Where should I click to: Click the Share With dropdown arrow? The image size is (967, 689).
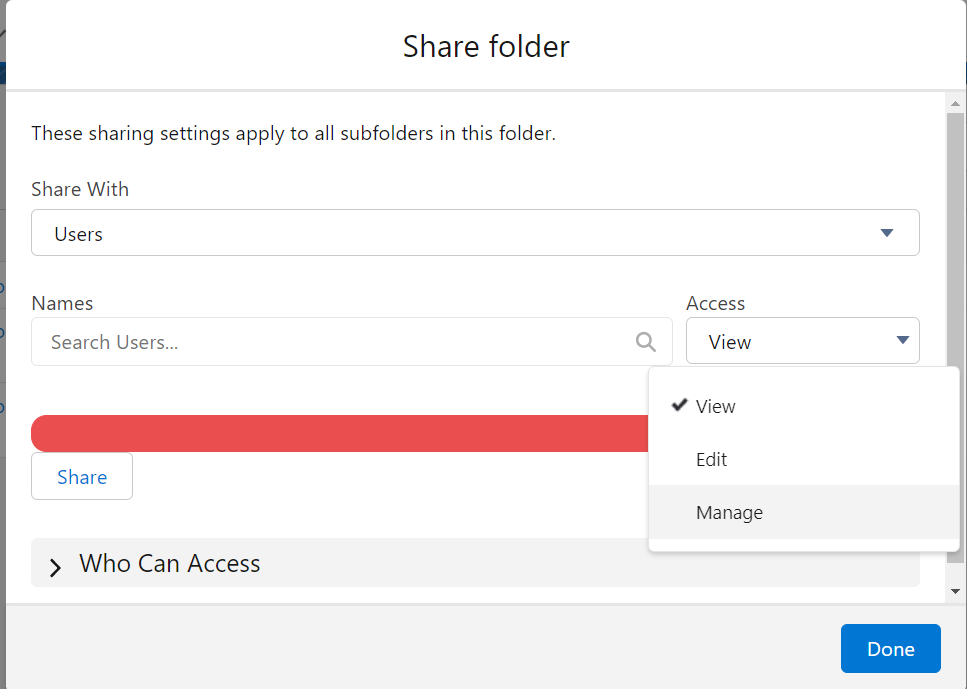pyautogui.click(x=886, y=233)
